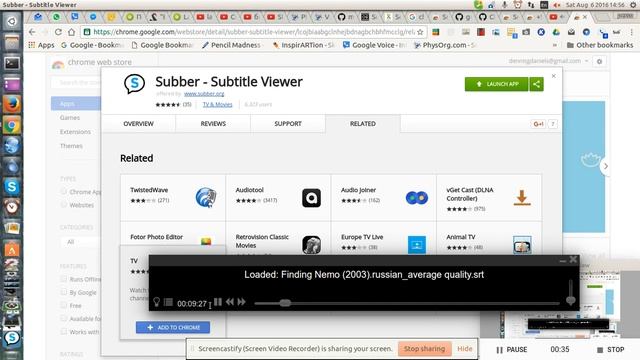640x360 pixels.
Task: Stop sharing the screen via Screencastify bar
Action: [x=424, y=349]
